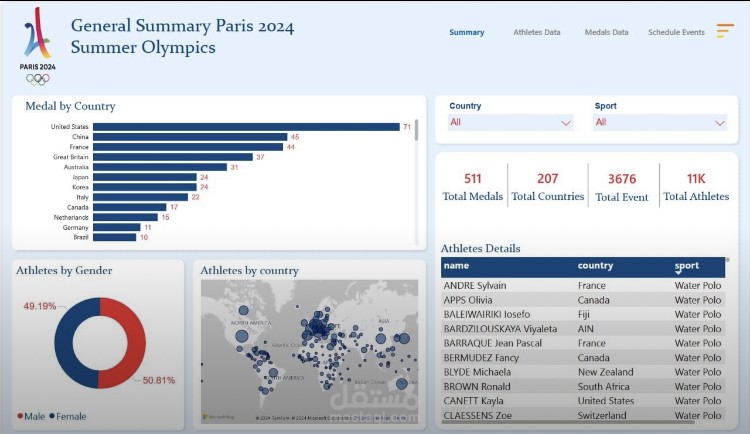Screen dimensions: 750x434
Task: Expand the Sport filter dropdown
Action: tap(660, 122)
